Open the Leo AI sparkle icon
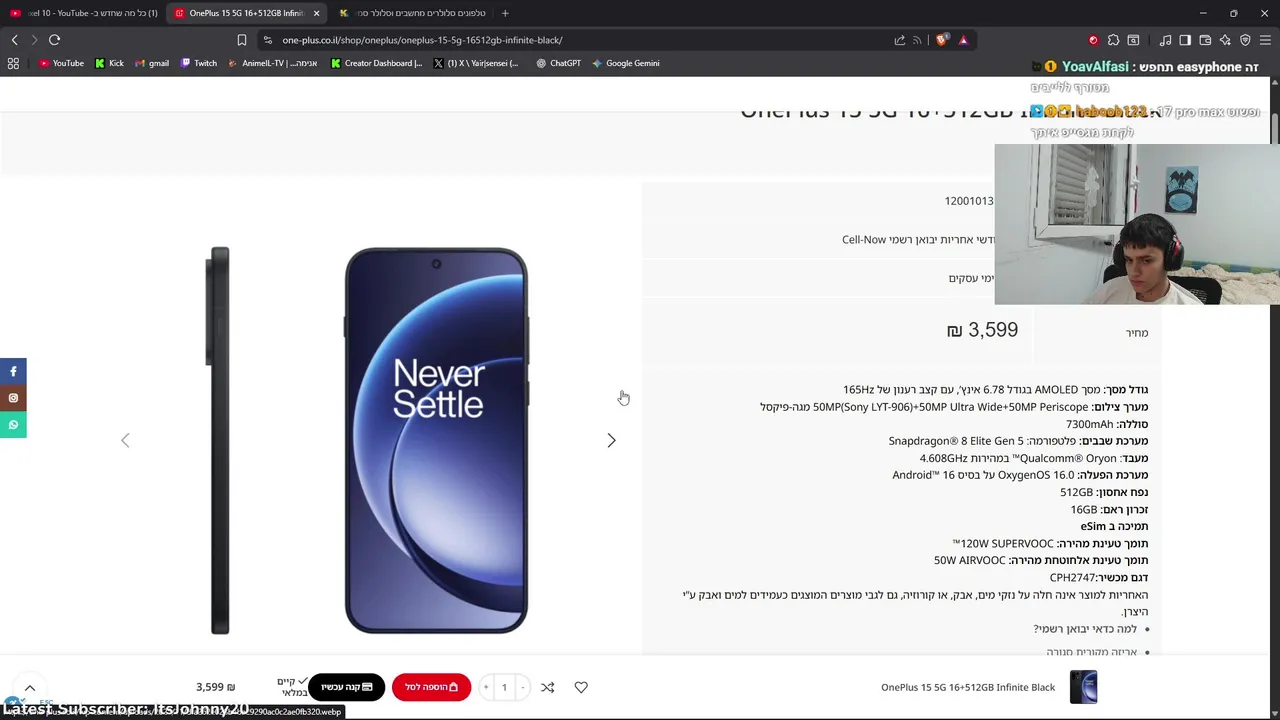 [1225, 40]
